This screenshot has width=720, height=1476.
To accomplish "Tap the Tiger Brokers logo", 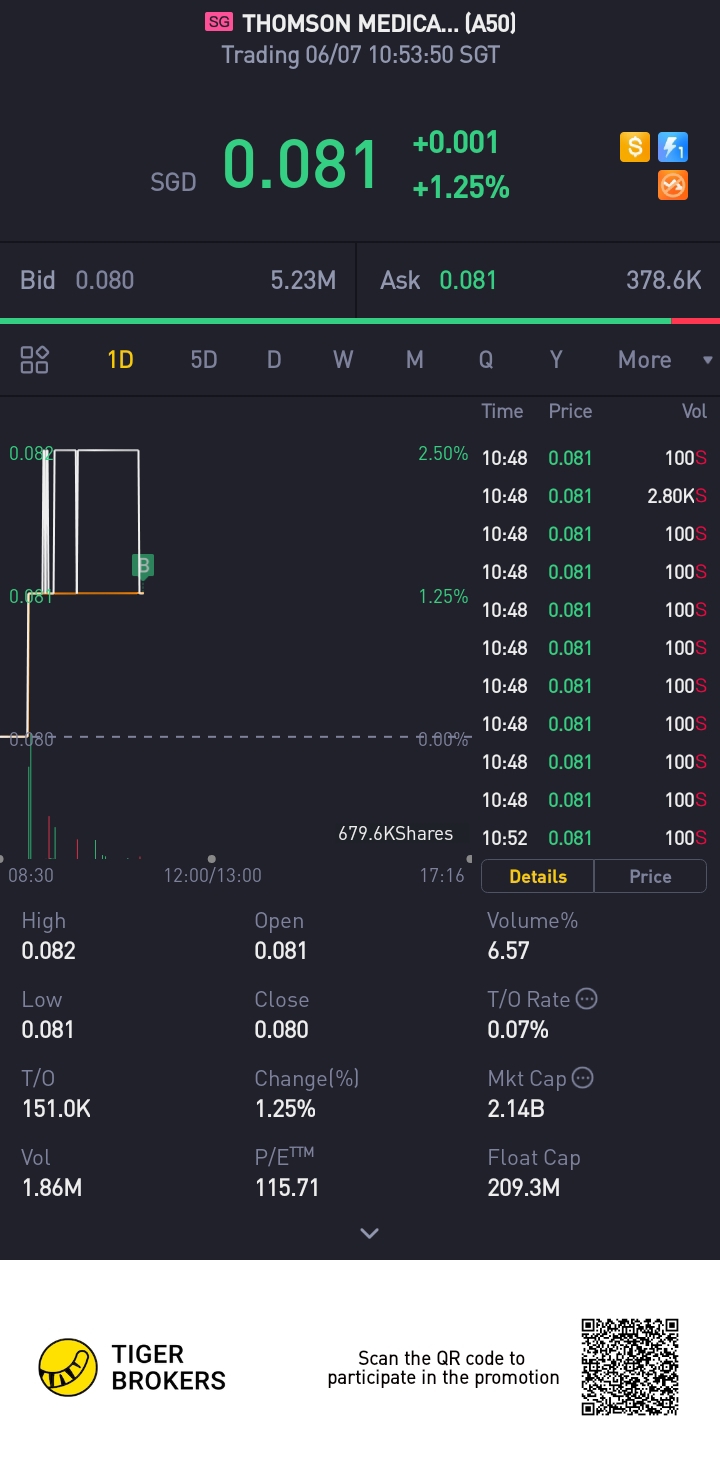I will coord(132,1368).
